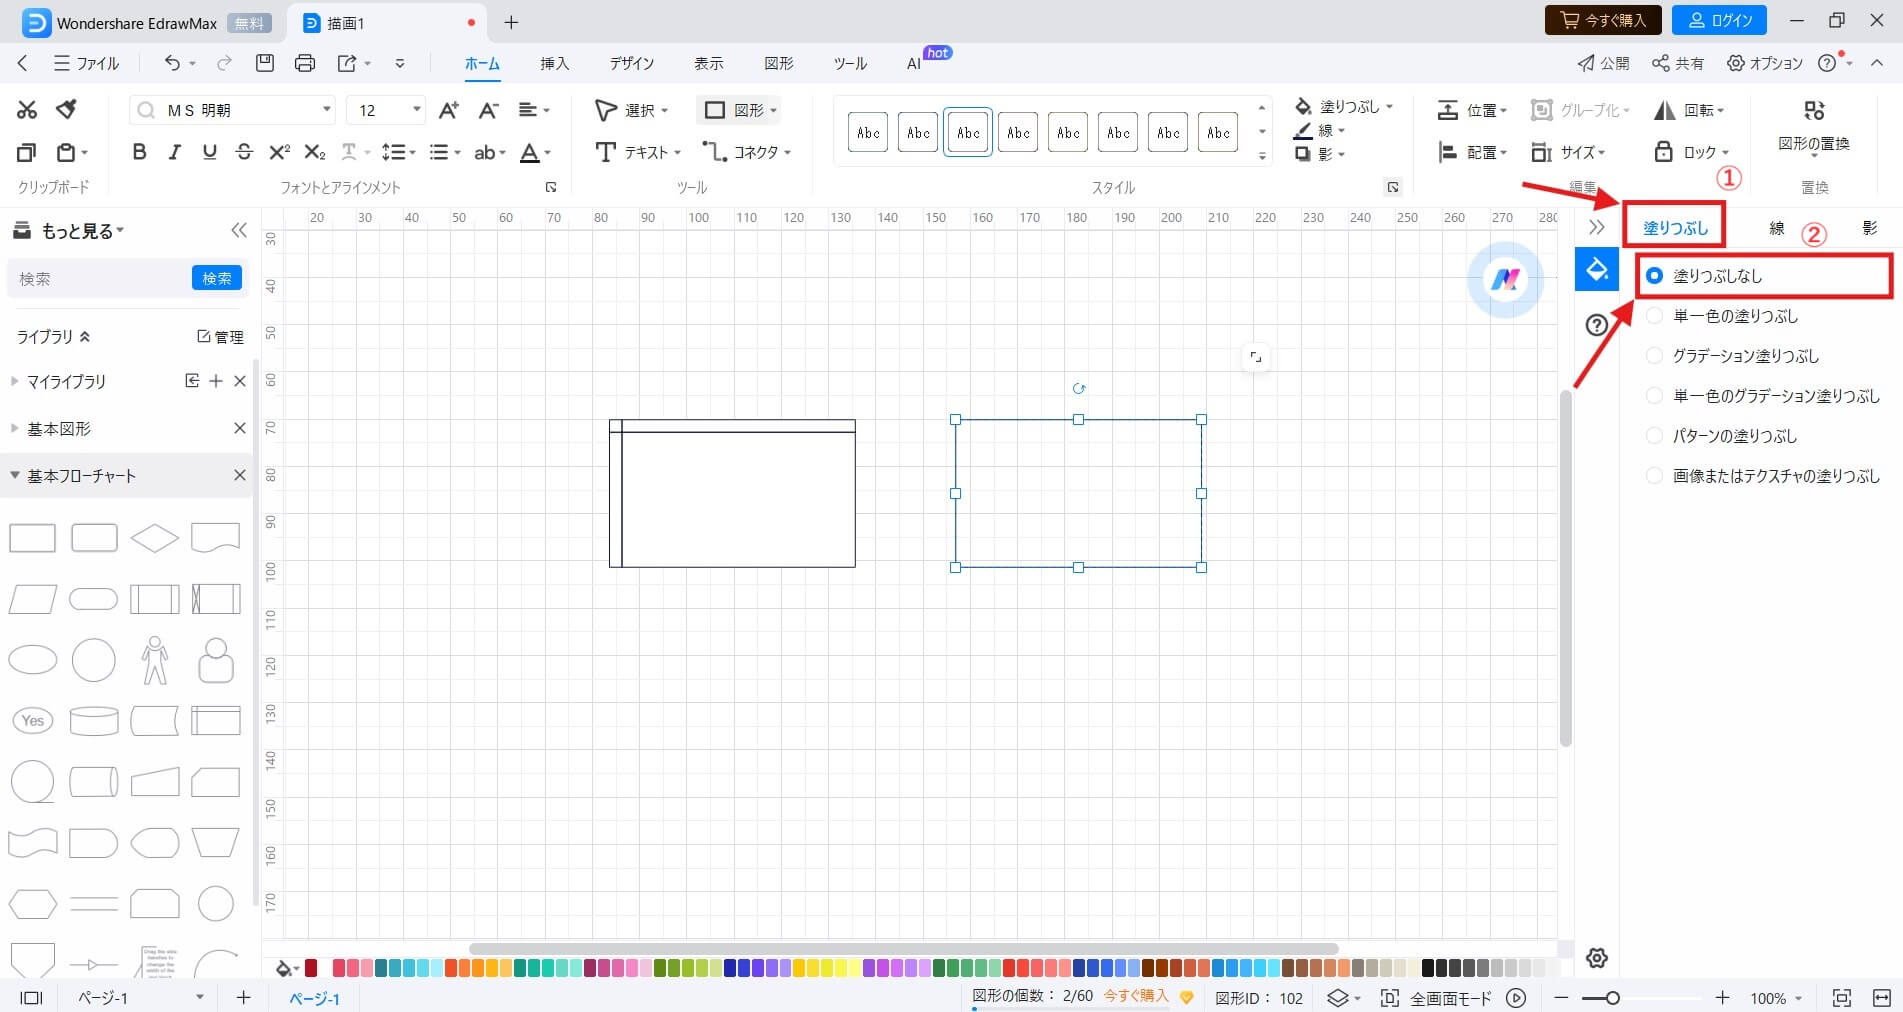
Task: Click the 共有 share button
Action: pos(1678,63)
